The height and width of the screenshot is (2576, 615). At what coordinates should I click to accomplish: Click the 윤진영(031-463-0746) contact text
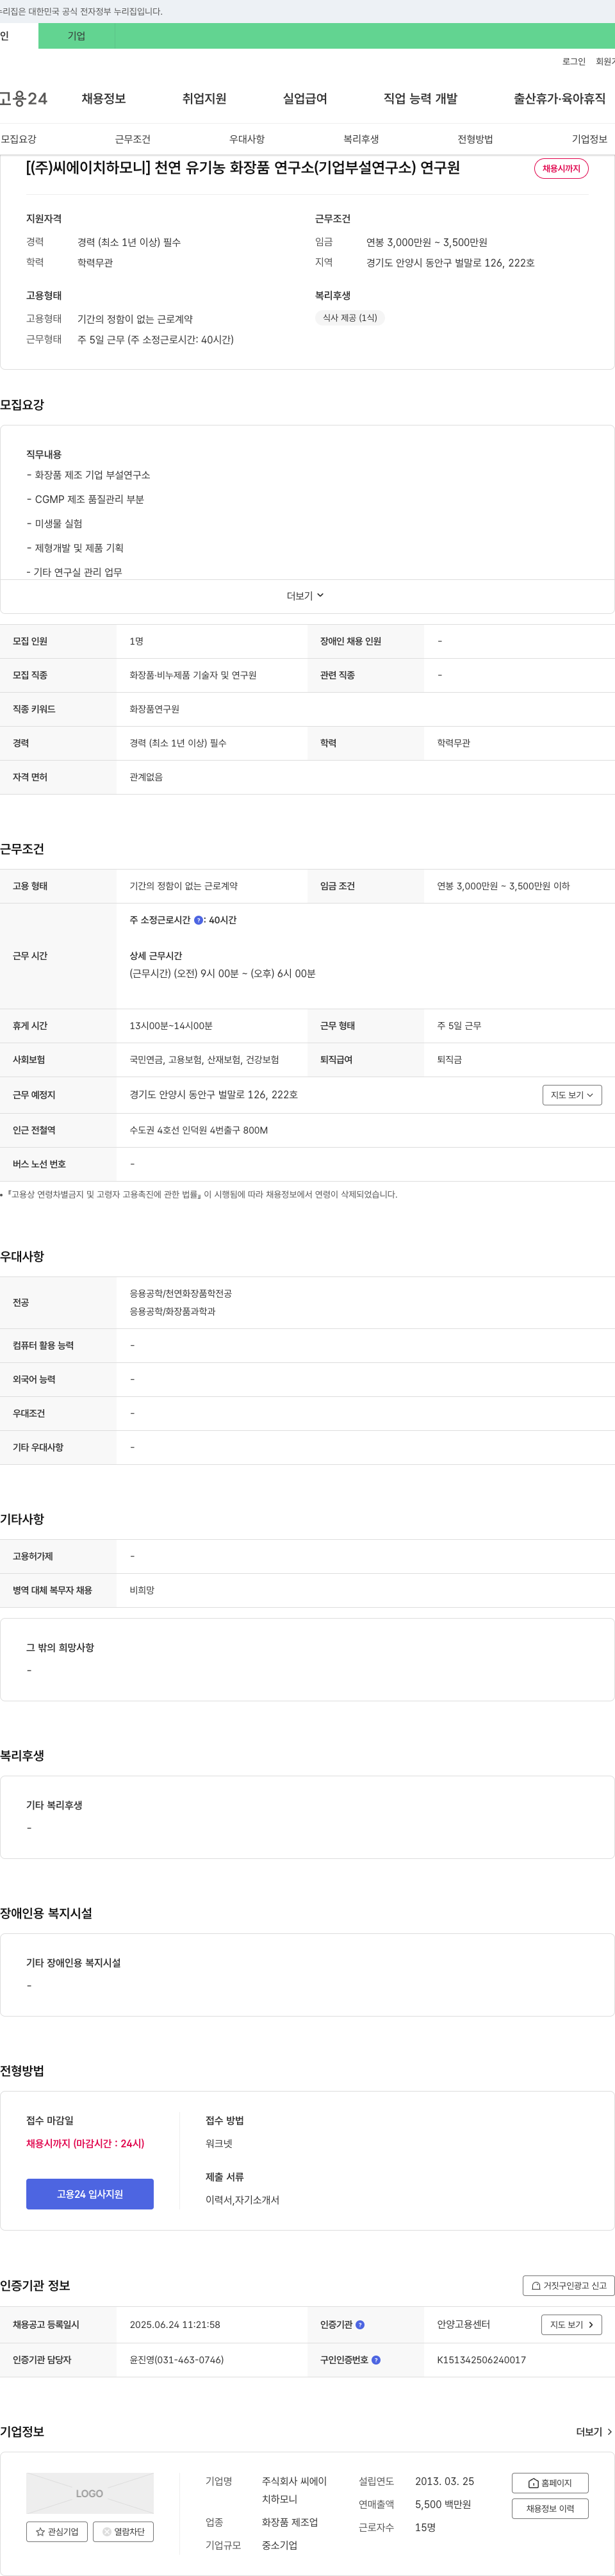[177, 2359]
